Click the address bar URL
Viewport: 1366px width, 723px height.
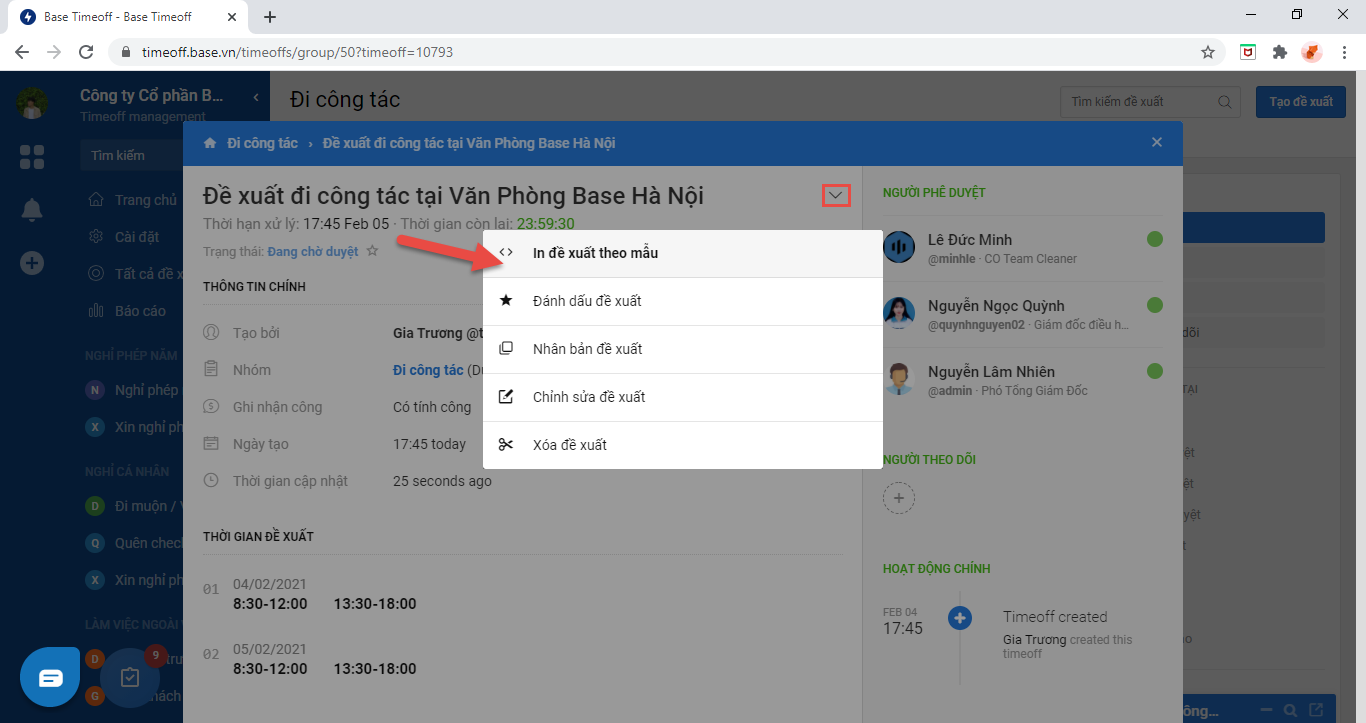pyautogui.click(x=298, y=52)
